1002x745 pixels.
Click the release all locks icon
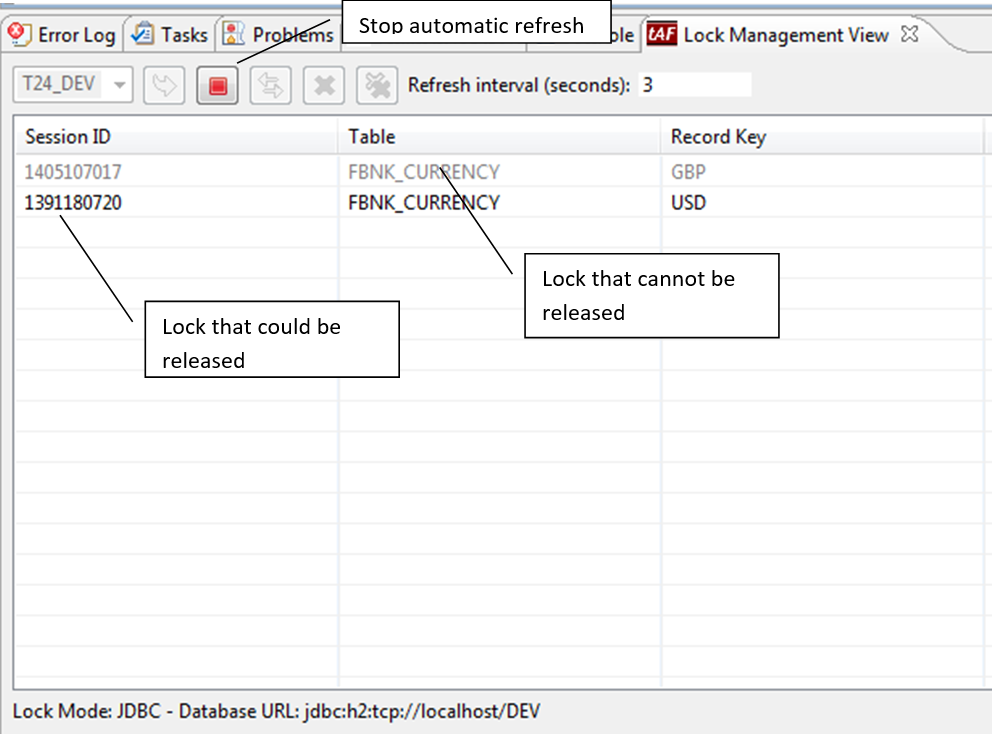(376, 86)
